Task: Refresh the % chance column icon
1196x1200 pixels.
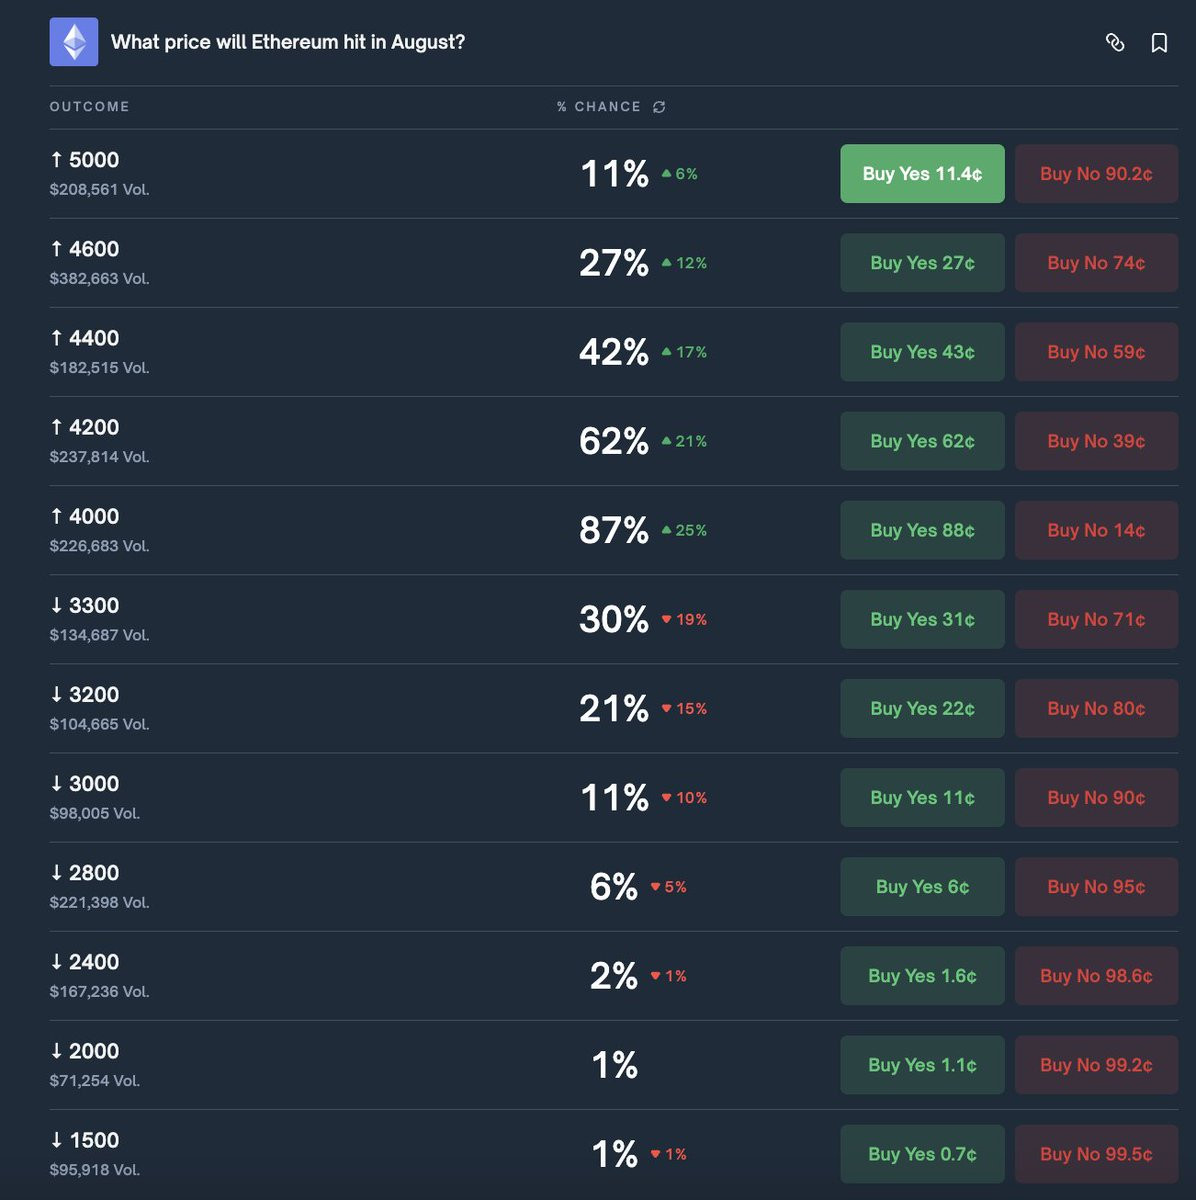Action: 659,107
